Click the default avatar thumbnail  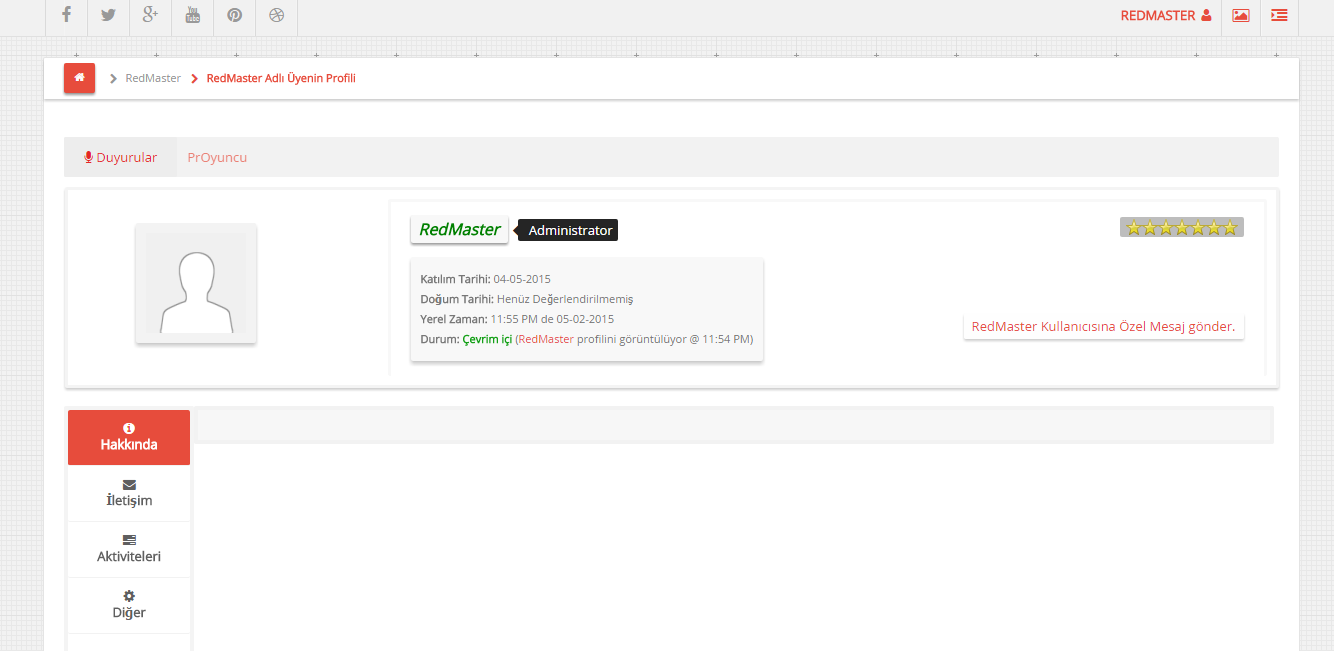pos(196,283)
